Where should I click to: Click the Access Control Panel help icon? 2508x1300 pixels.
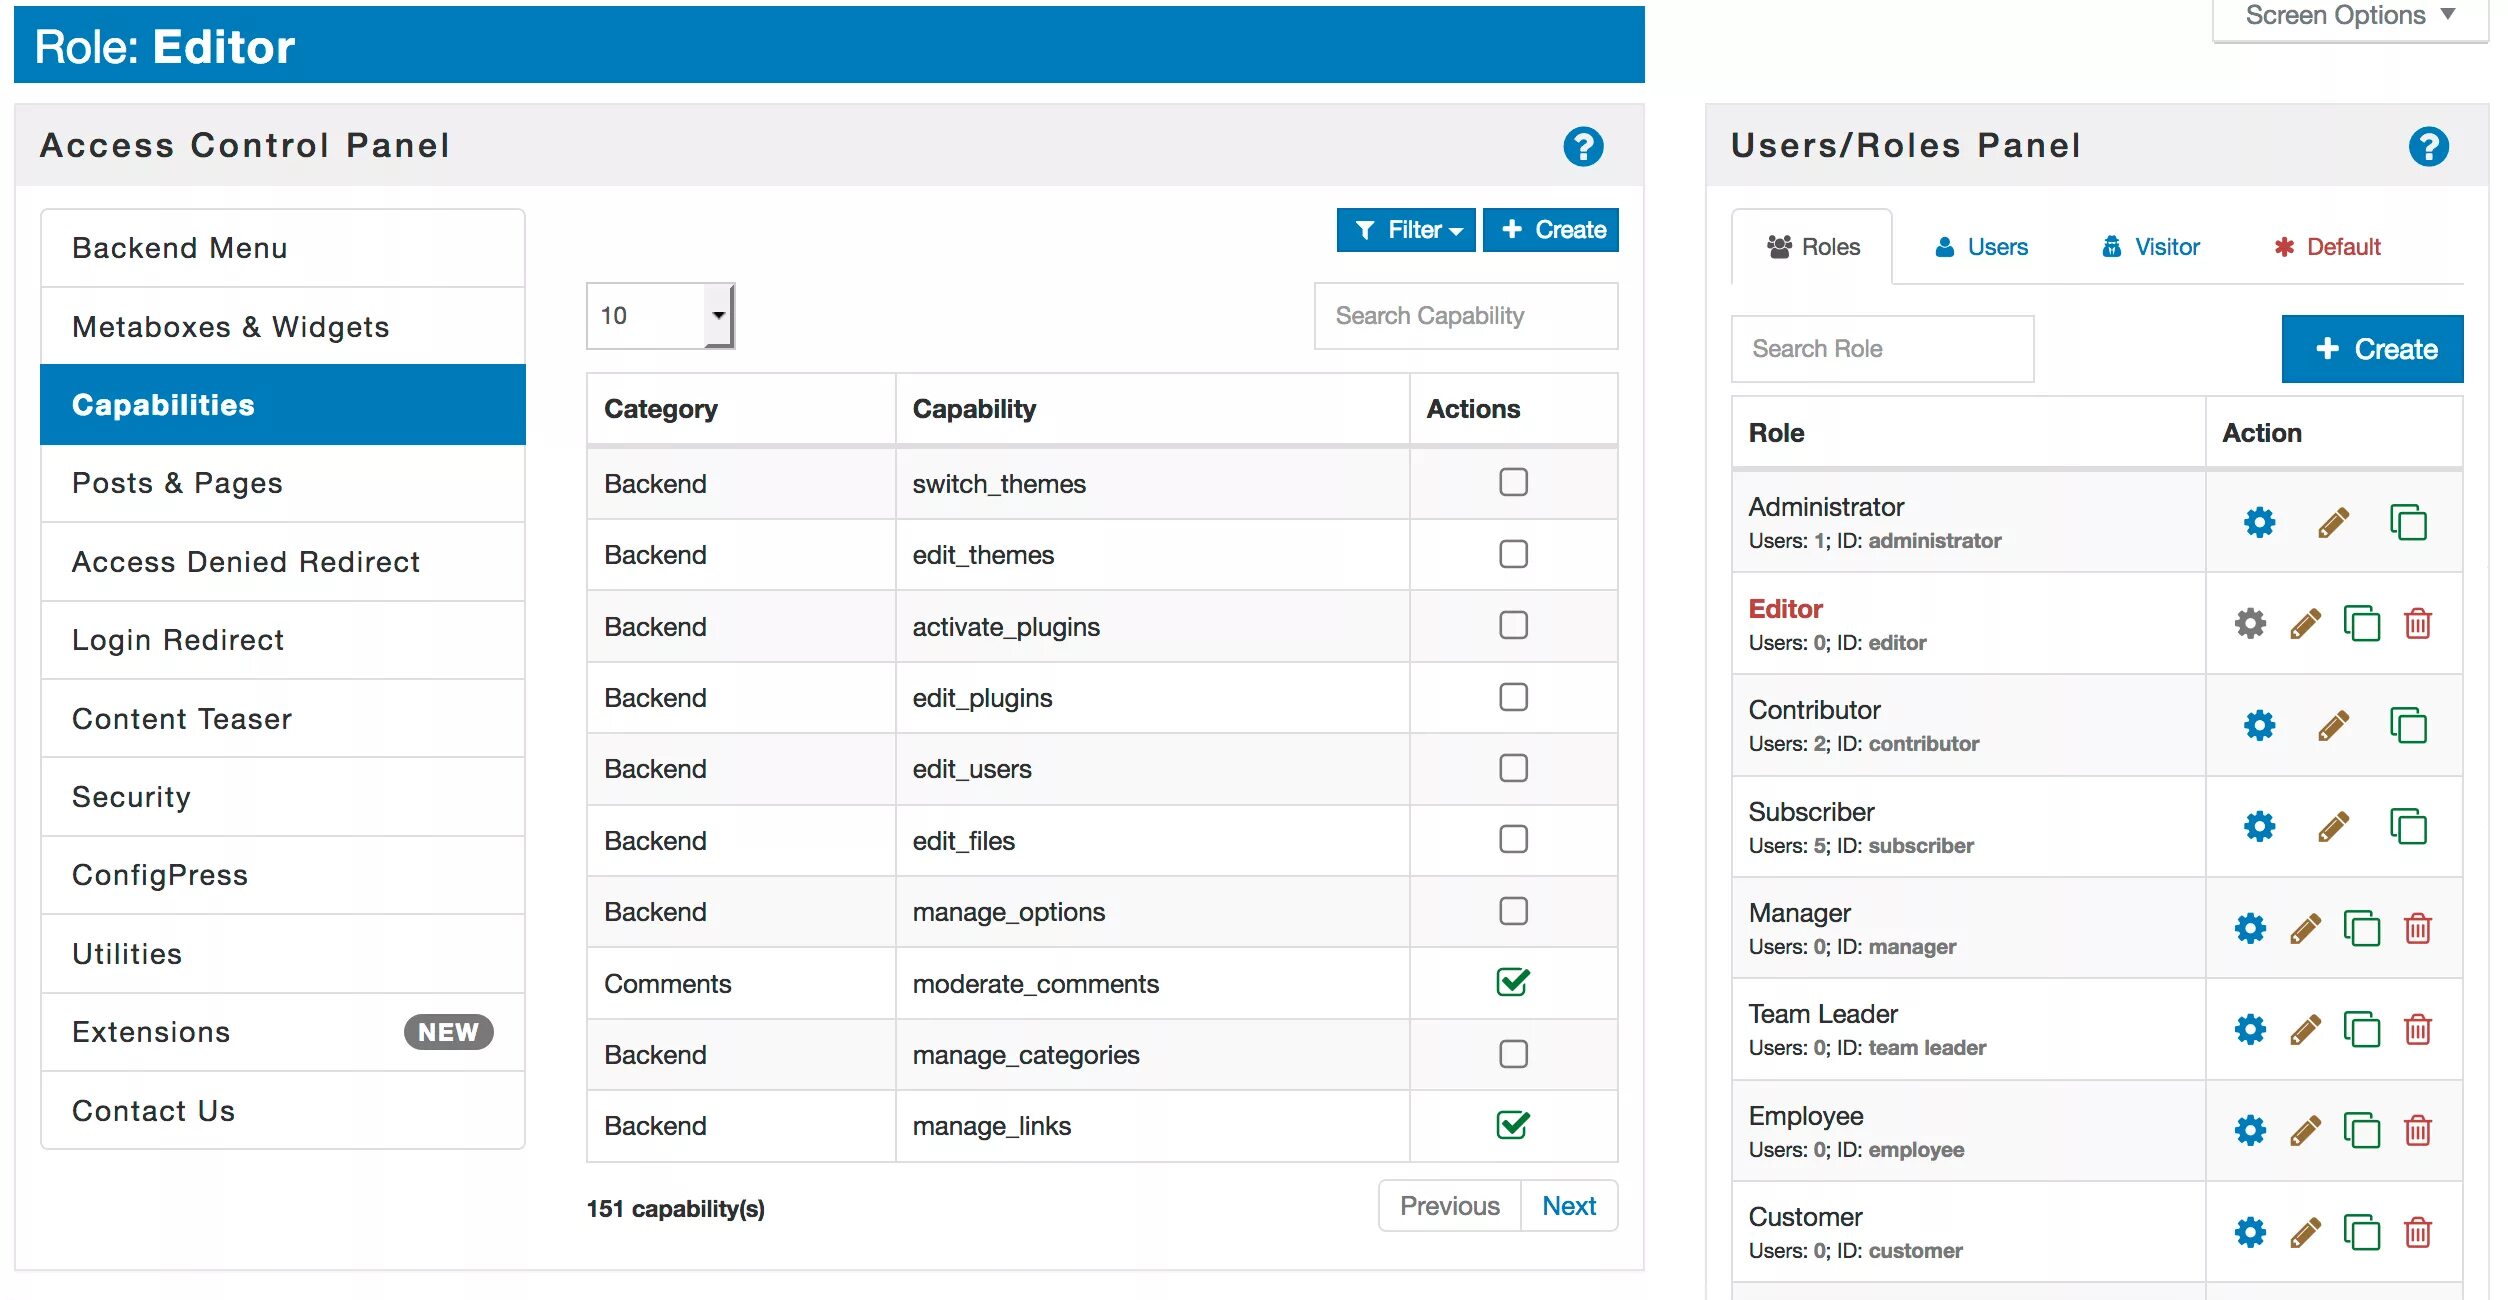[1582, 147]
